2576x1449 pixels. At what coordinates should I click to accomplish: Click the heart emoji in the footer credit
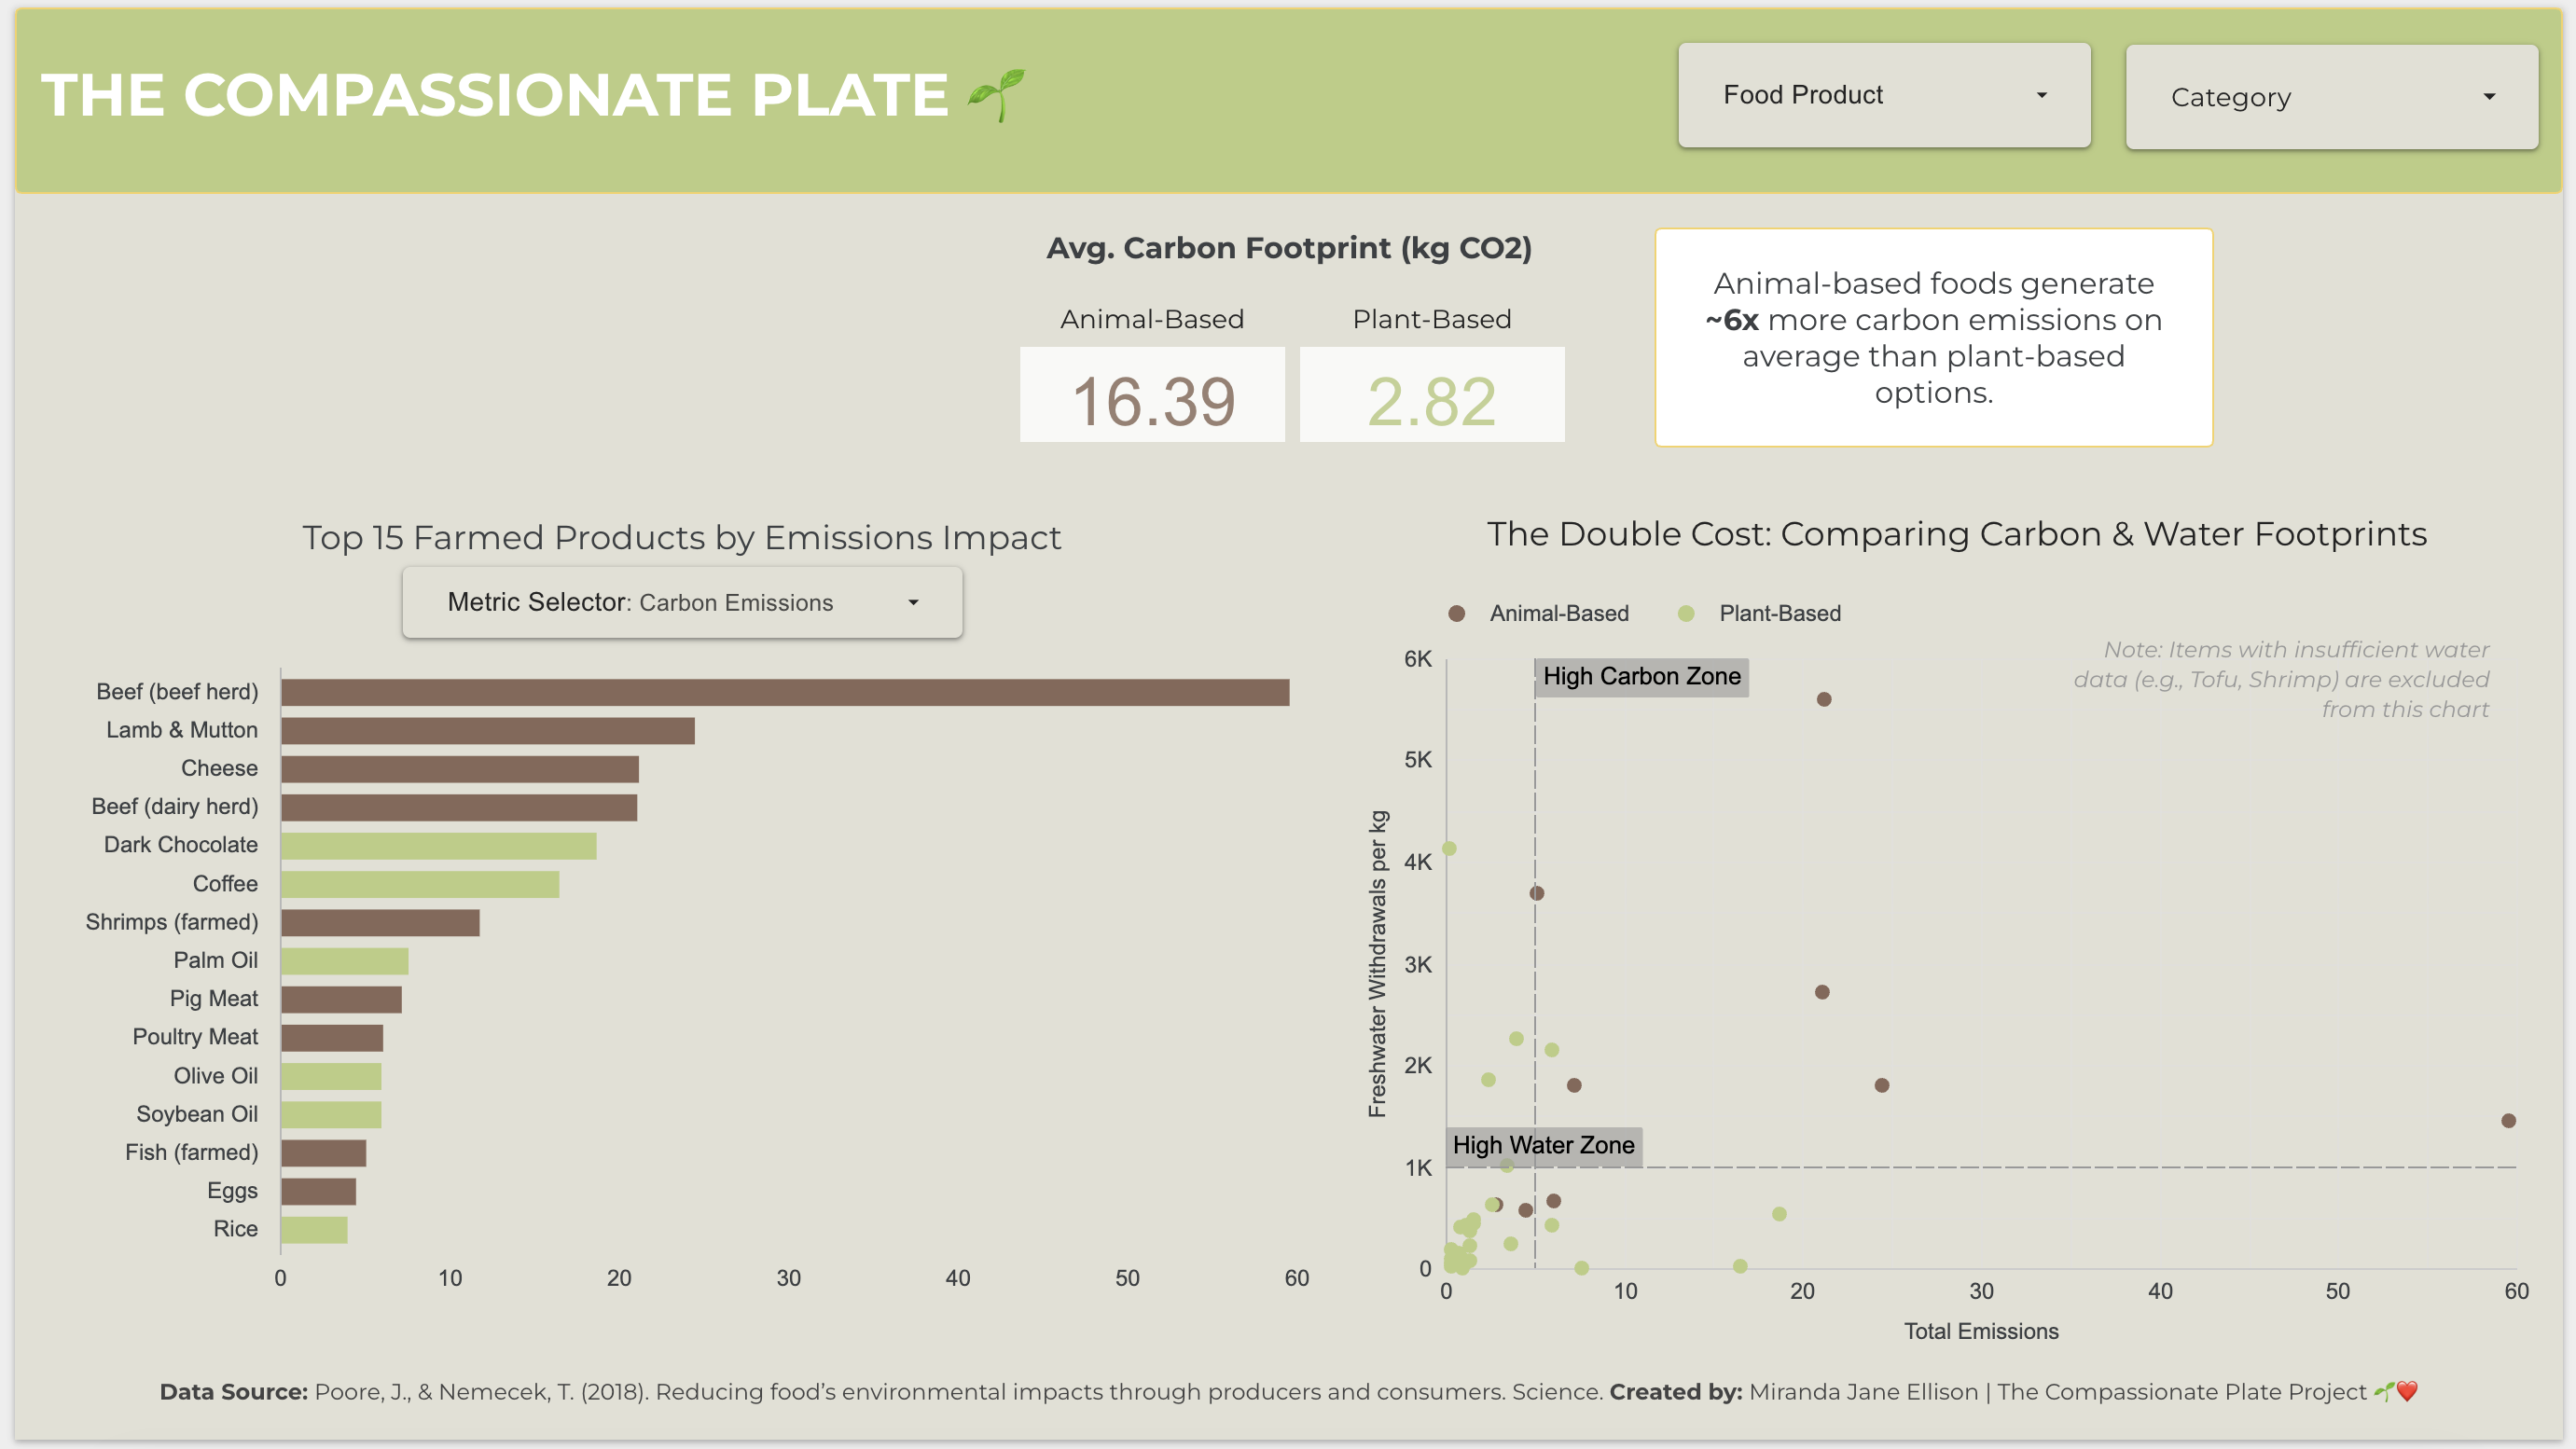[x=2409, y=1391]
